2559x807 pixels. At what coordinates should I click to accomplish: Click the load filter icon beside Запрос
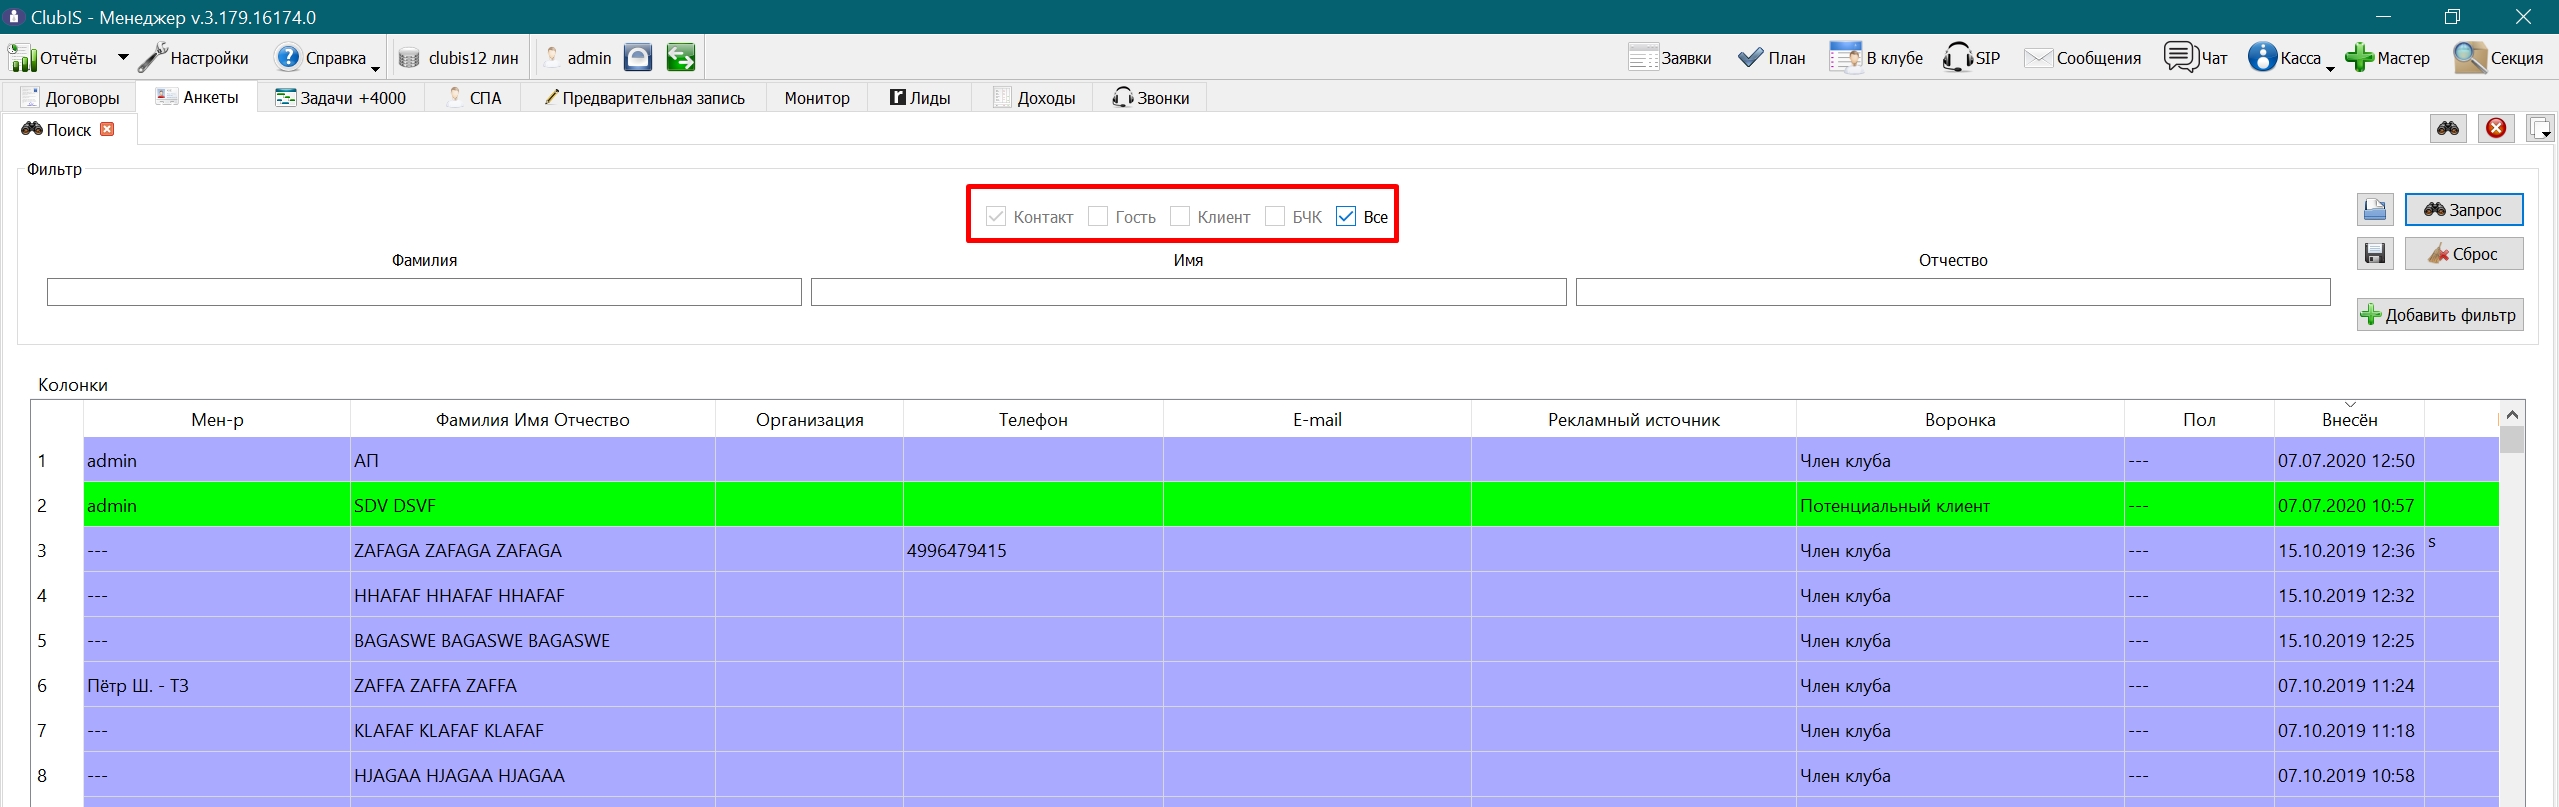click(2375, 210)
